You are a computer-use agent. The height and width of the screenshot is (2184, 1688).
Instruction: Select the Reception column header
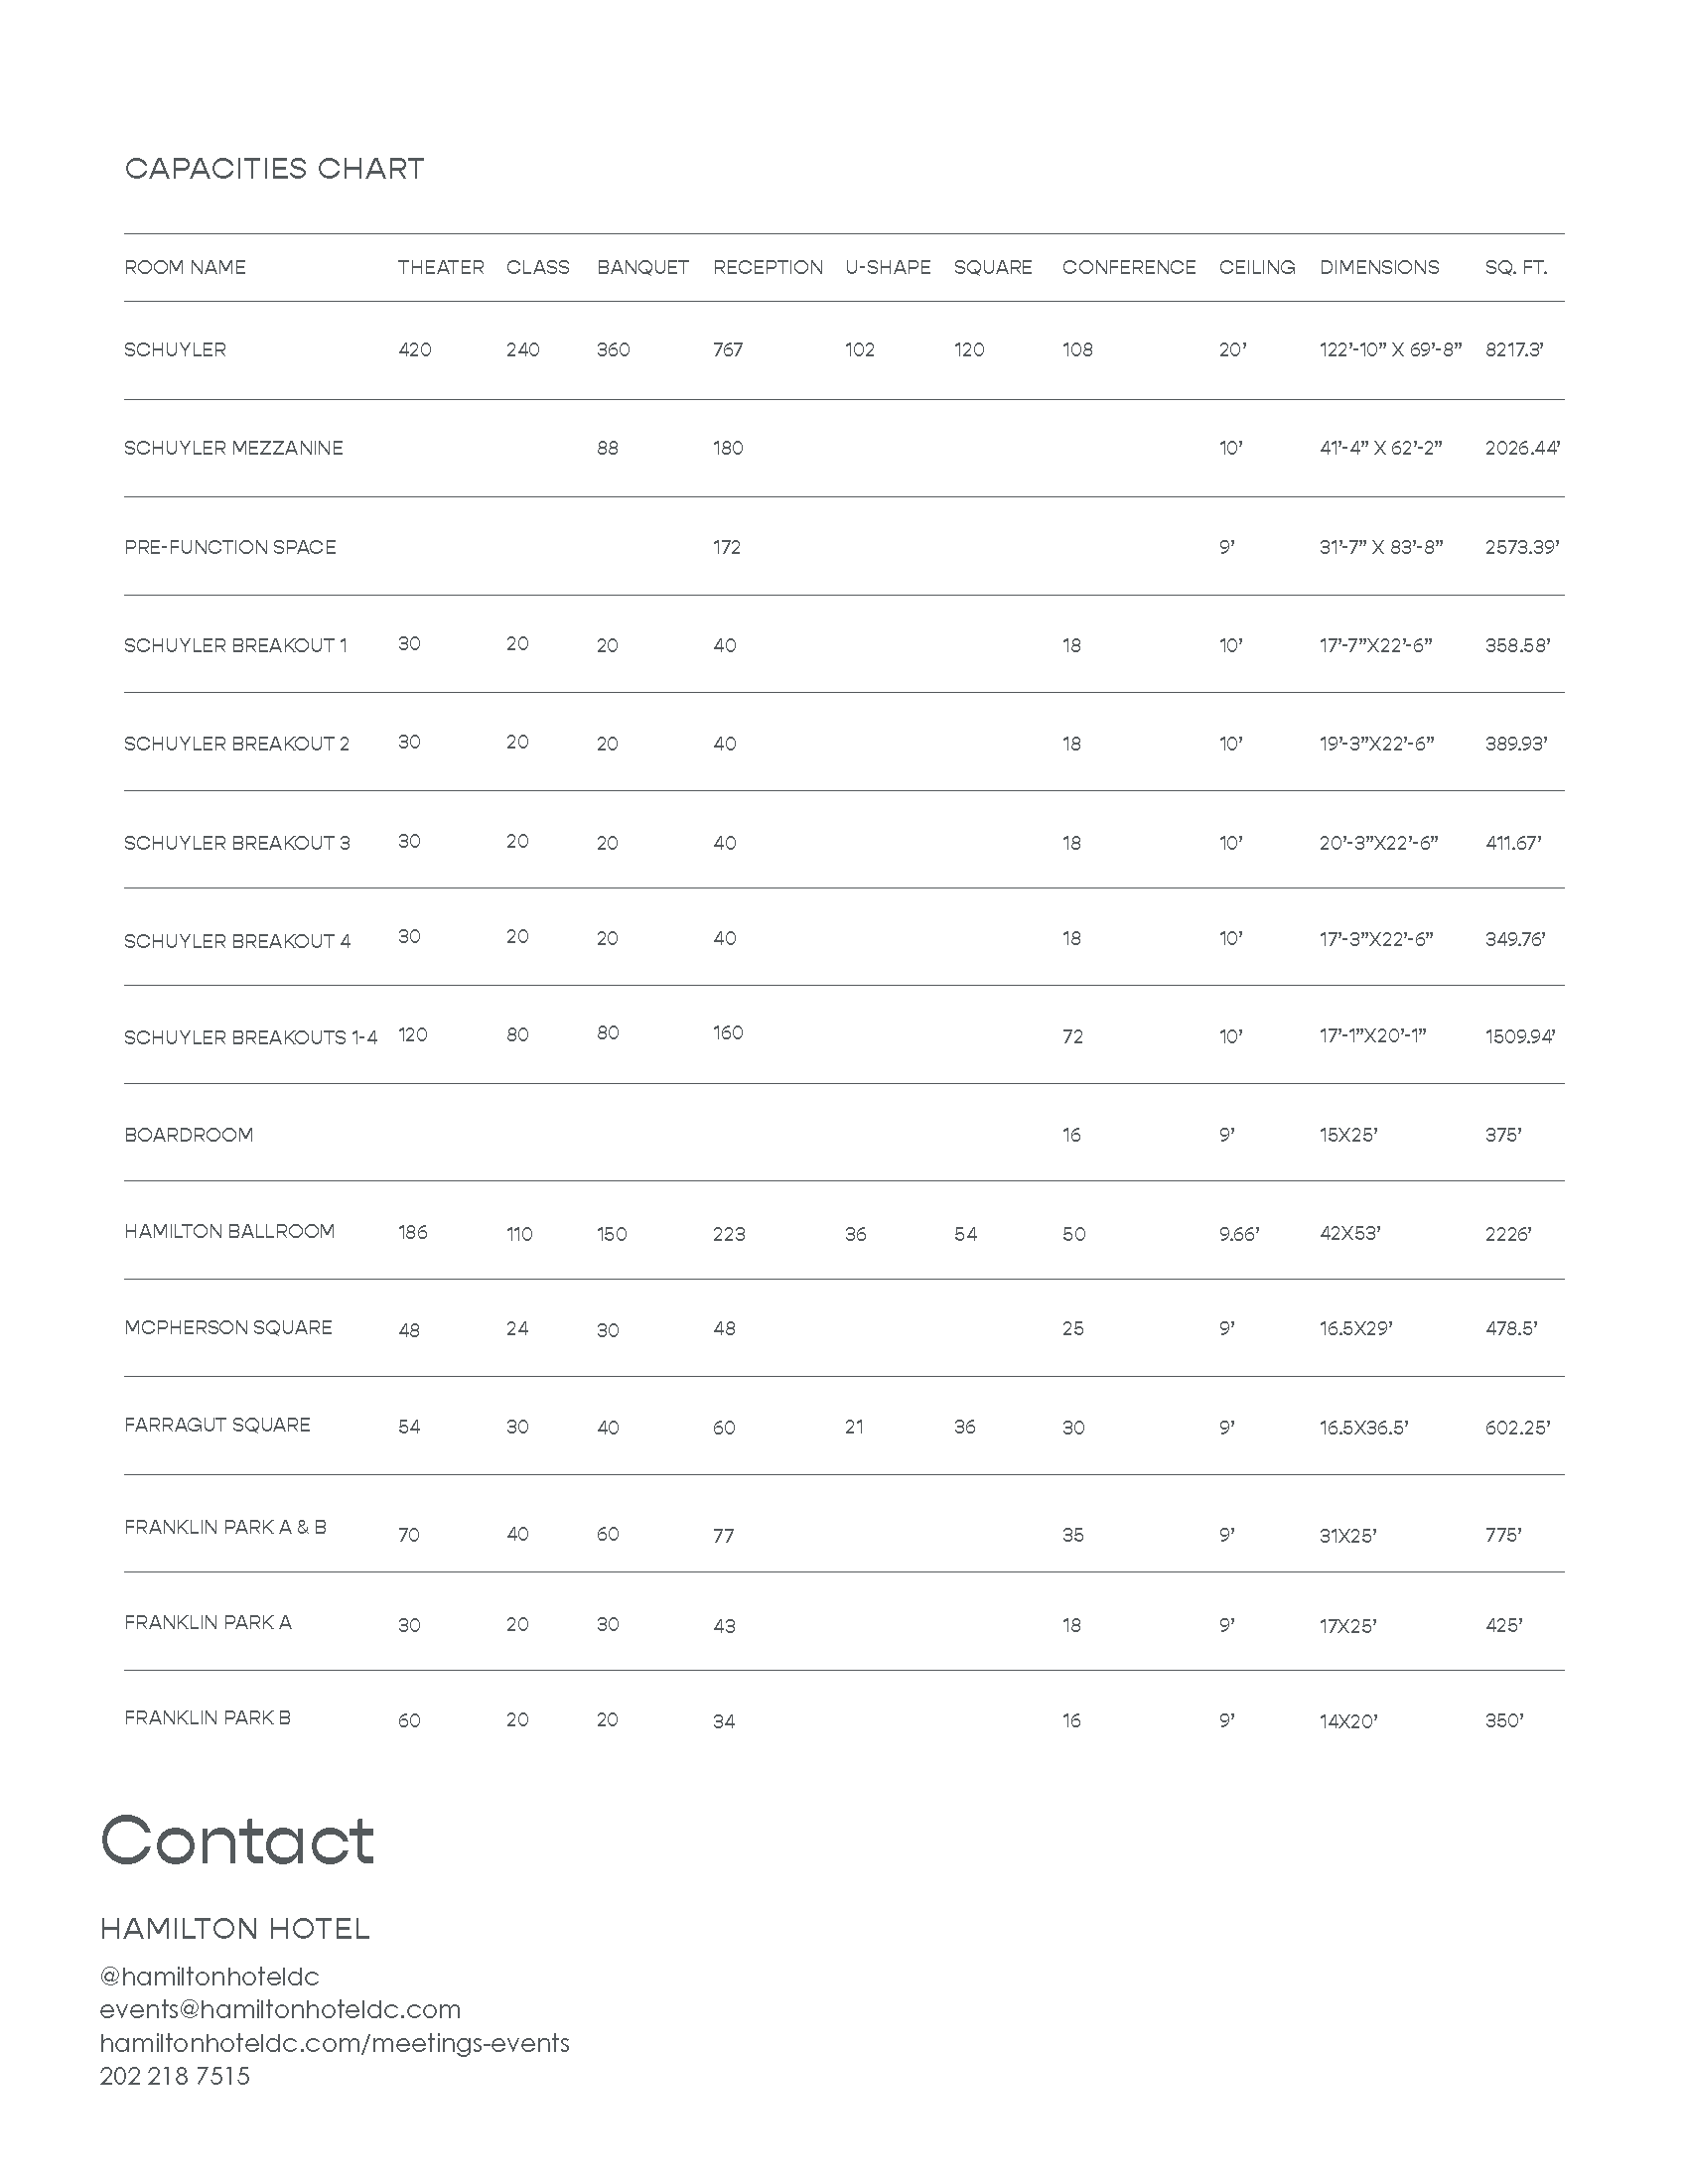767,267
